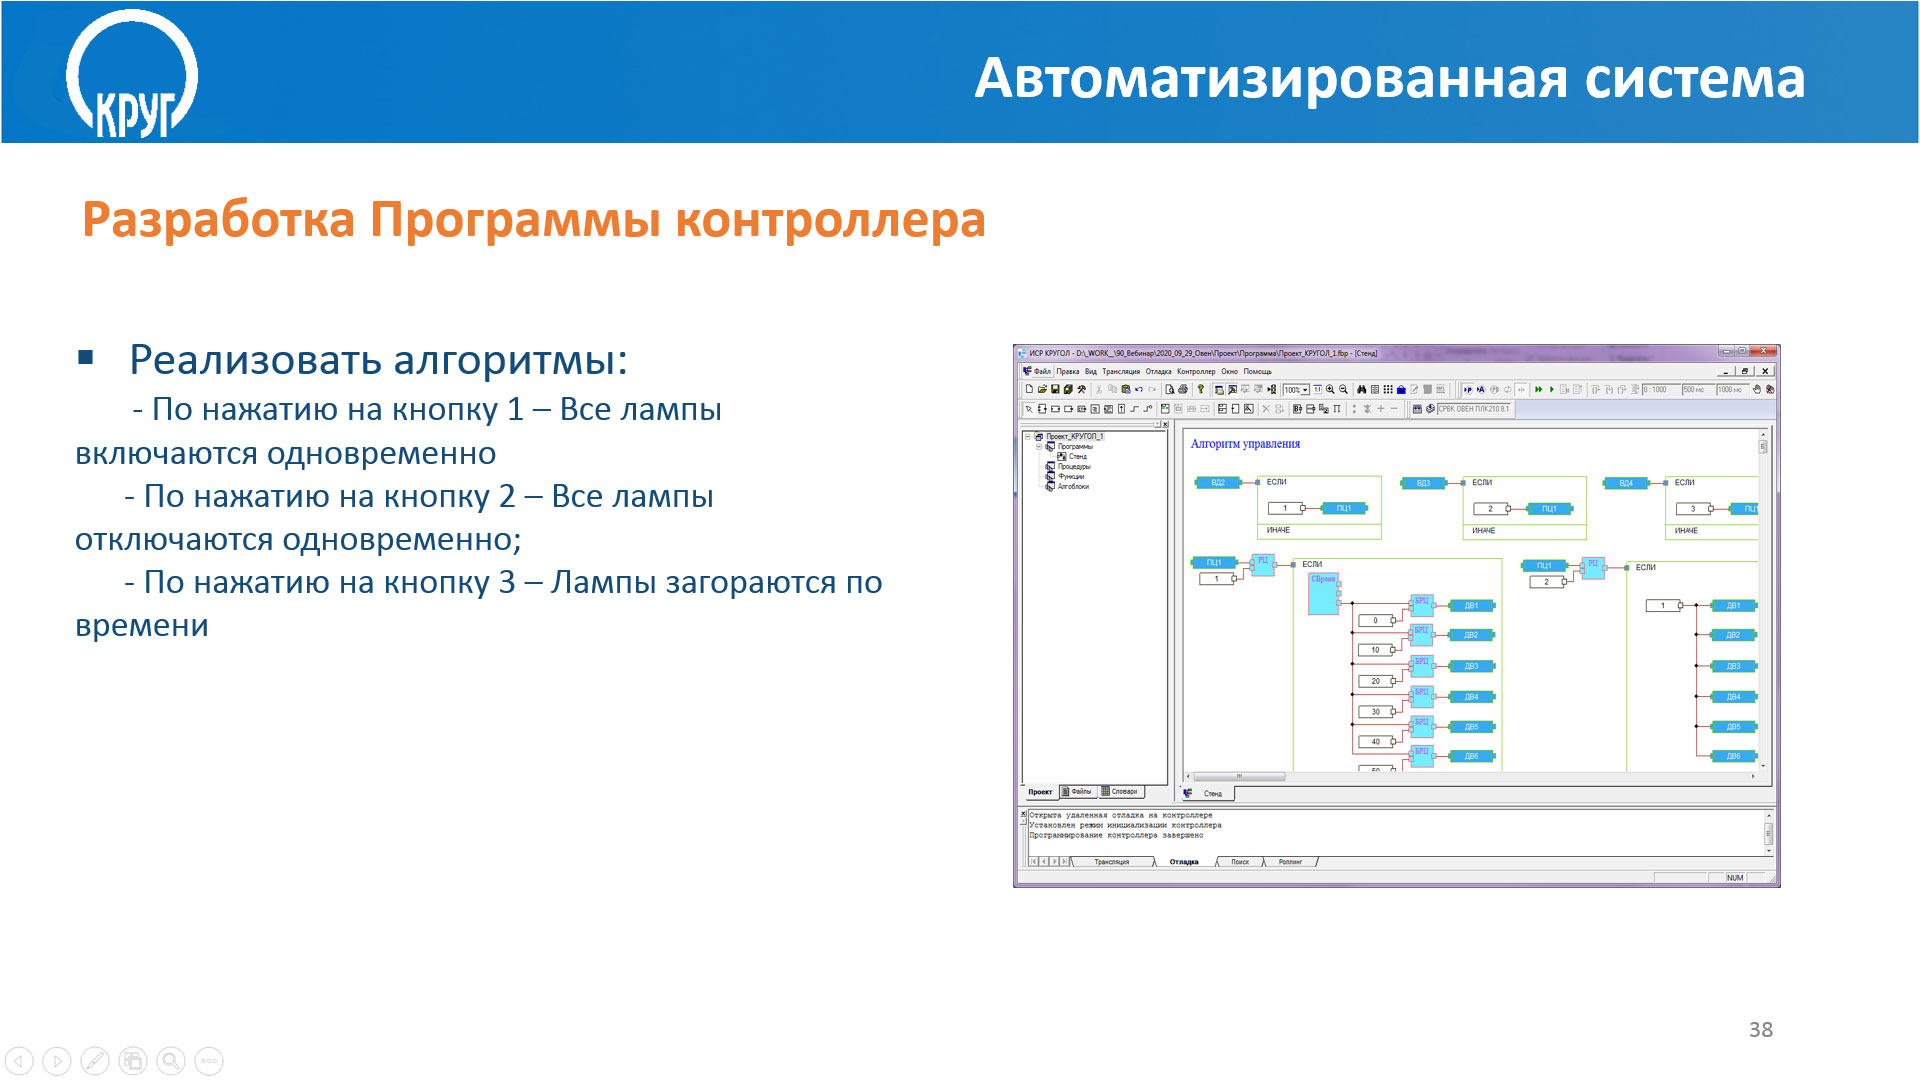Click the constant block with value 30
1920x1080 pixels.
pos(1376,712)
